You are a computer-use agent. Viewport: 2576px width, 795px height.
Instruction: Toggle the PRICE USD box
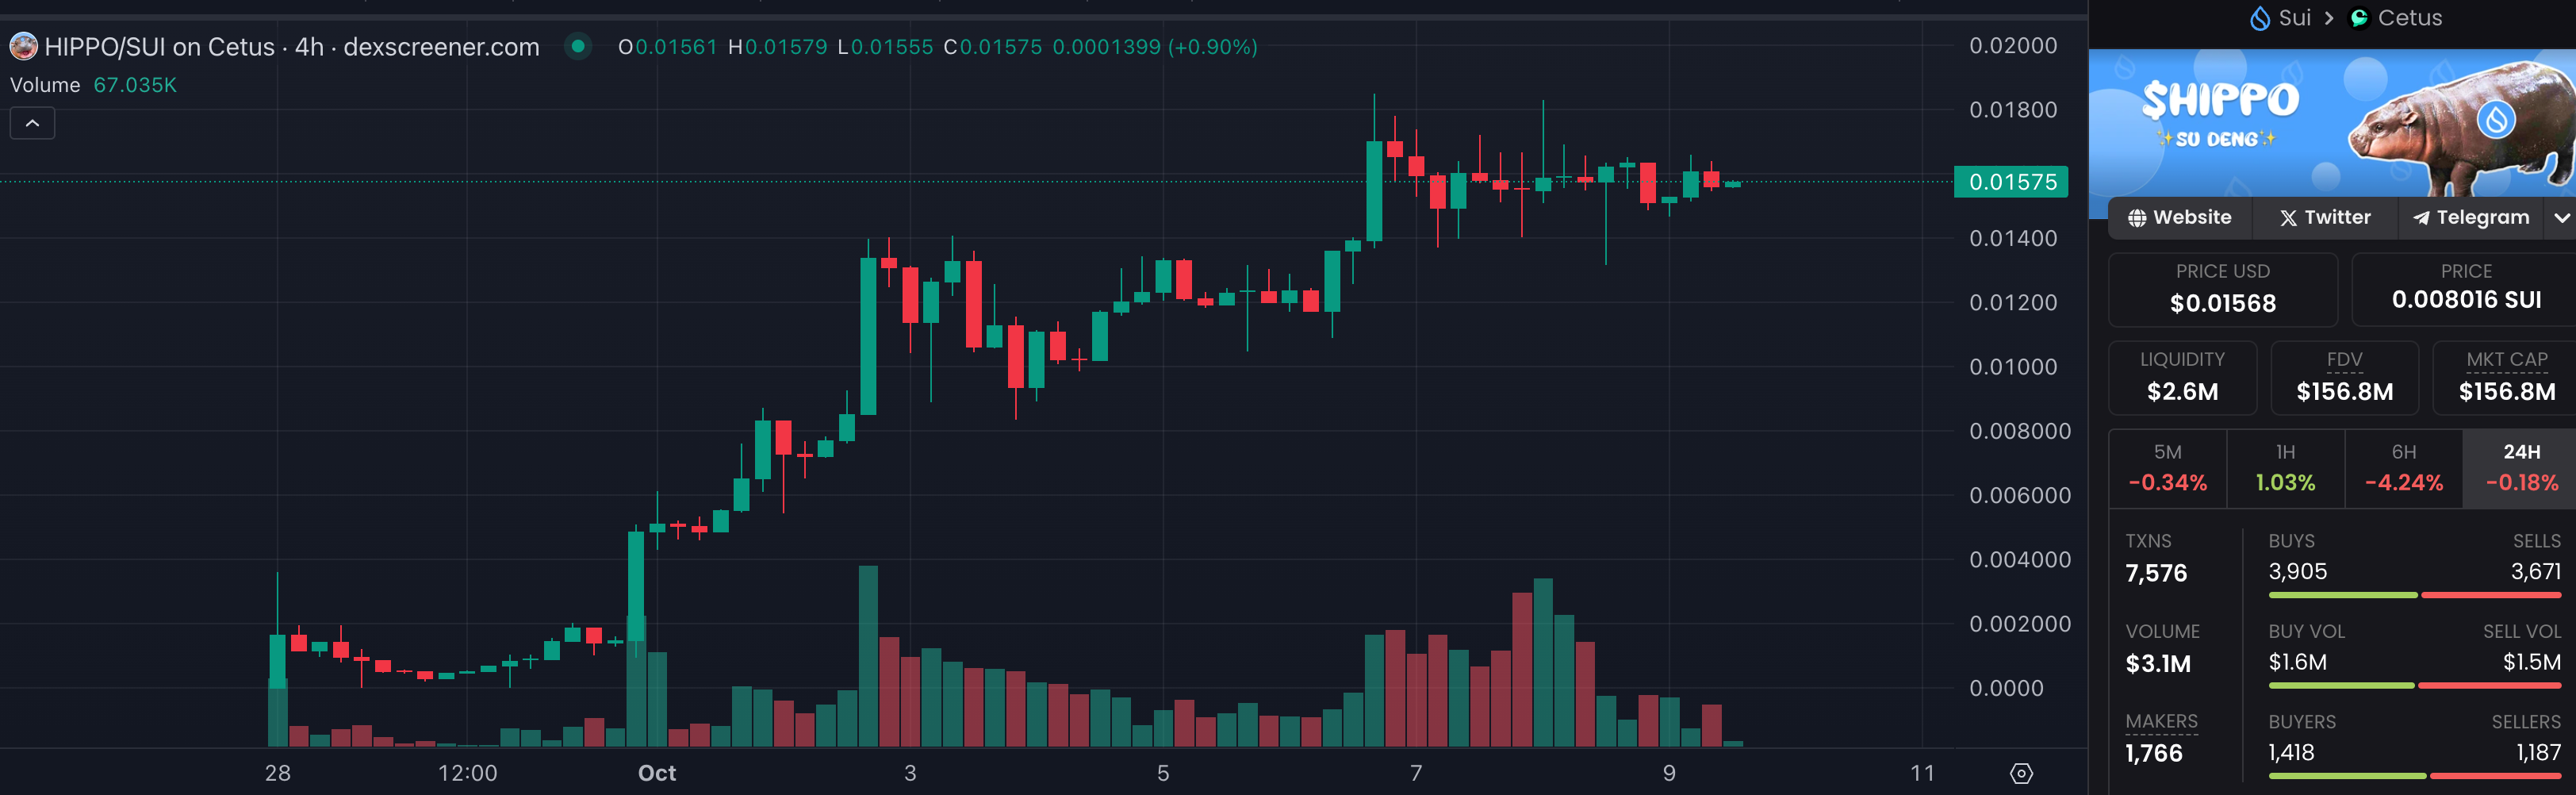pos(2222,289)
